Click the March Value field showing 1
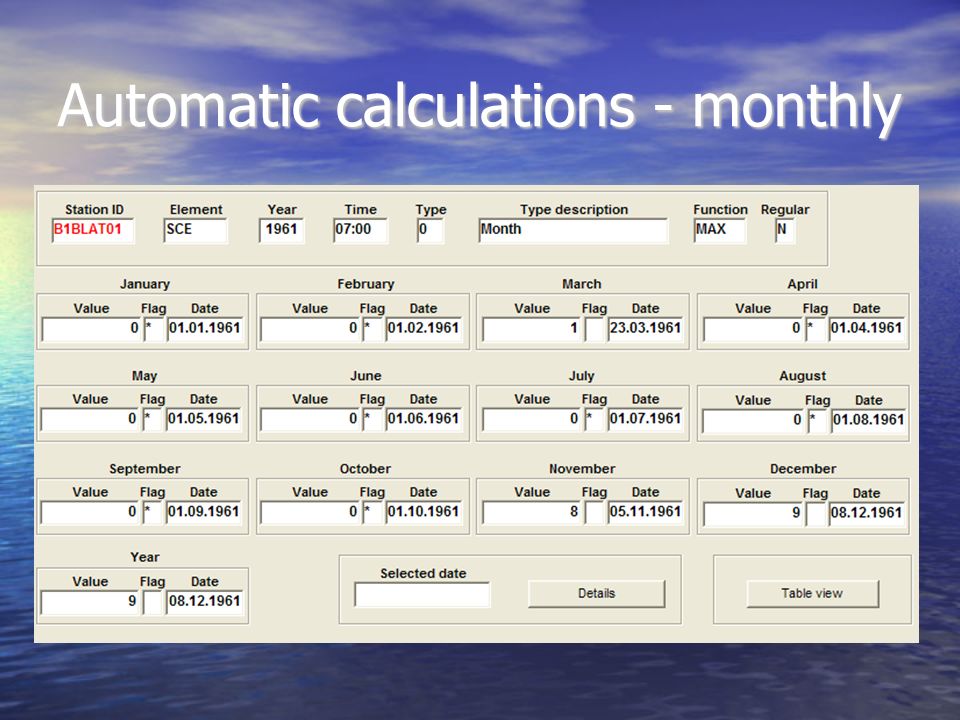The height and width of the screenshot is (720, 960). (x=532, y=329)
